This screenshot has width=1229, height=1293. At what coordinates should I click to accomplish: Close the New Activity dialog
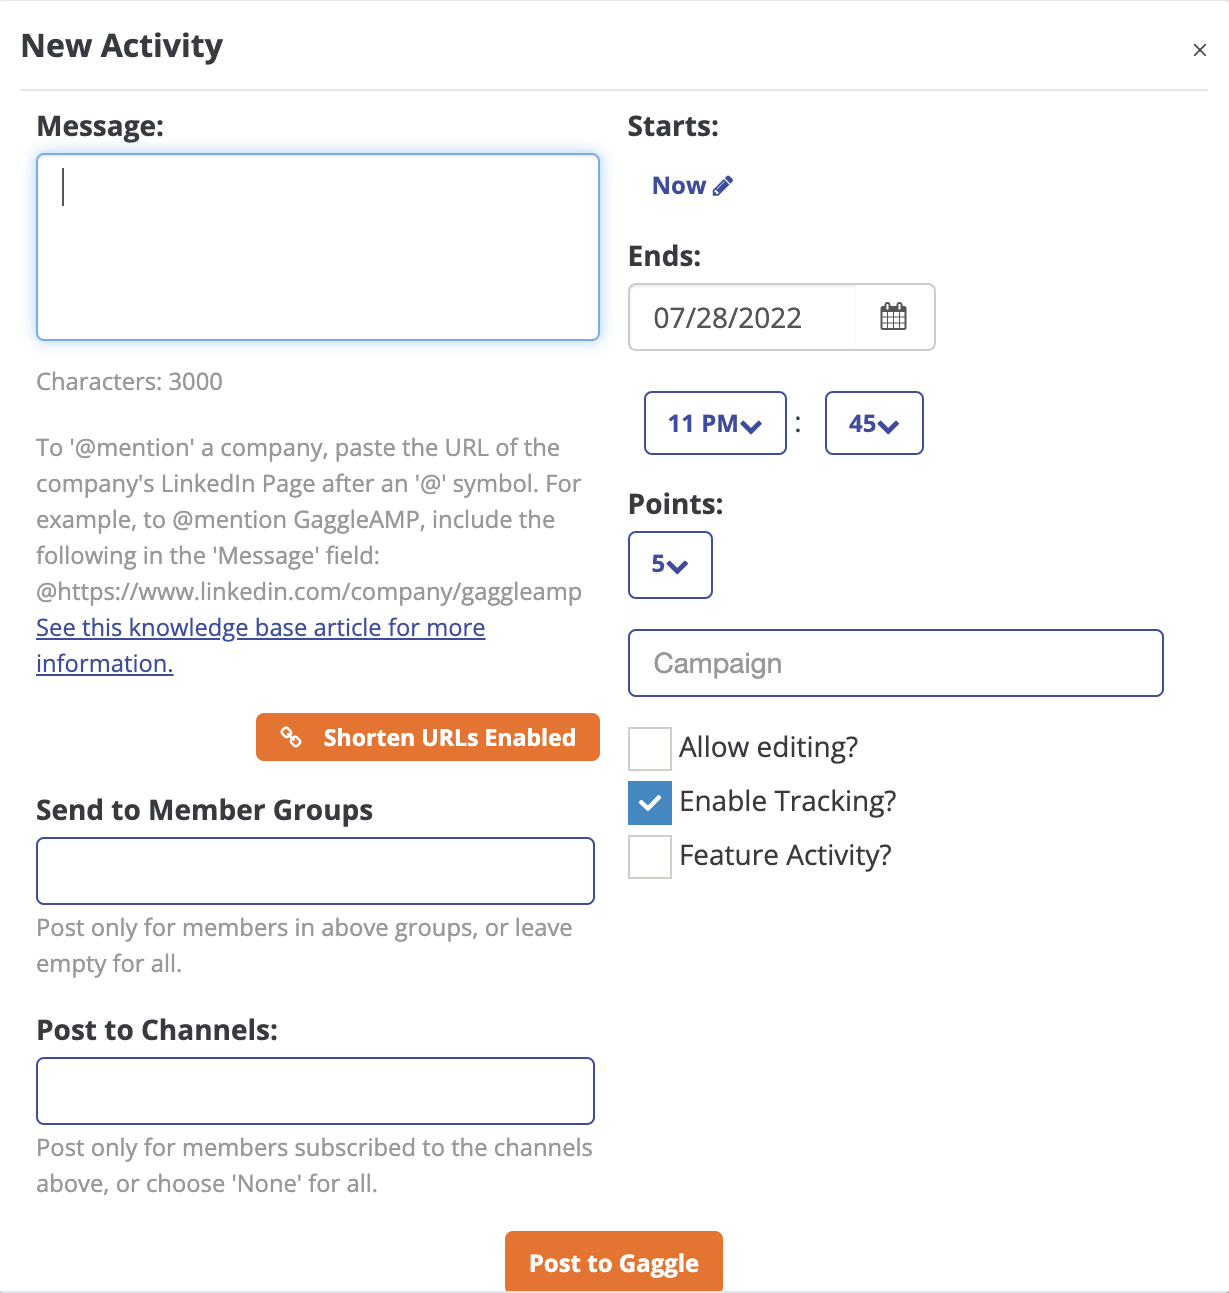[x=1200, y=50]
